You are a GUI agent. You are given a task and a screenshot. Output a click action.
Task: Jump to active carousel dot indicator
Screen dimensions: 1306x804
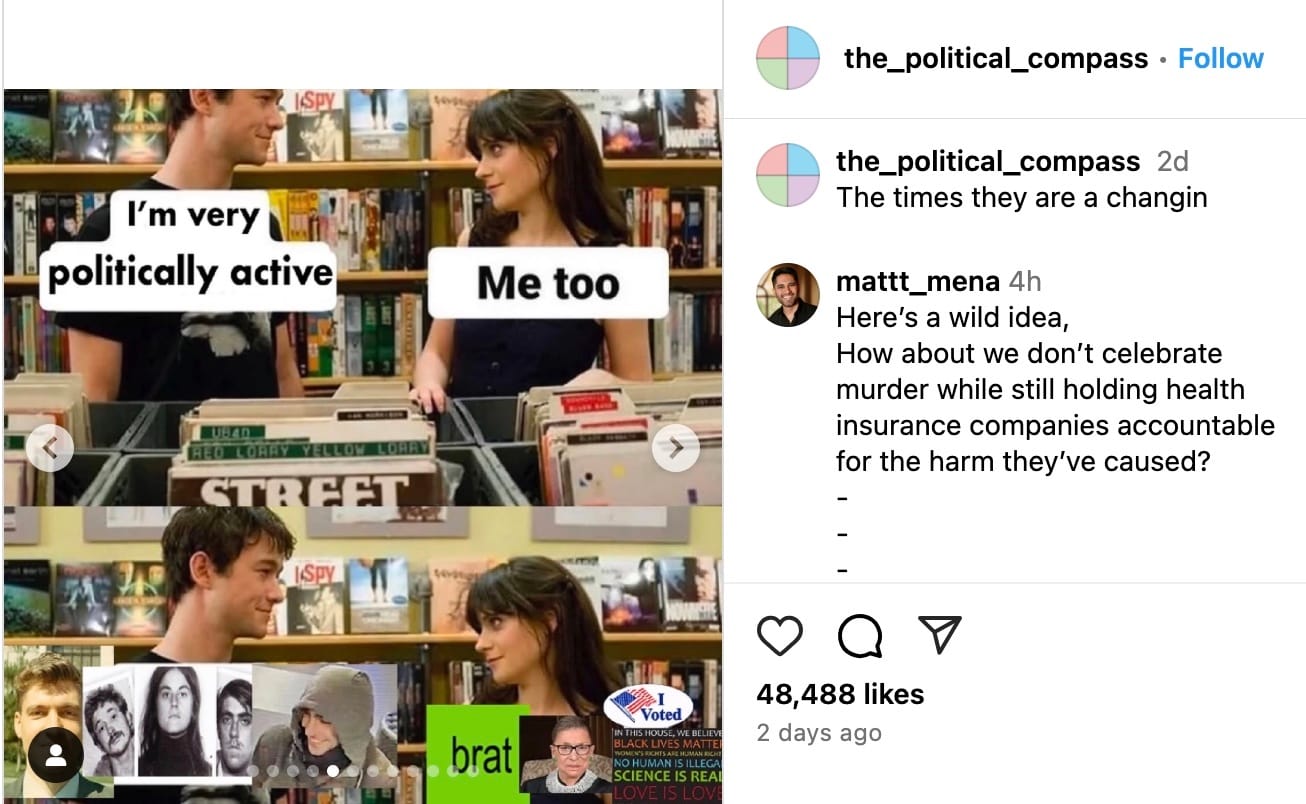click(x=332, y=771)
